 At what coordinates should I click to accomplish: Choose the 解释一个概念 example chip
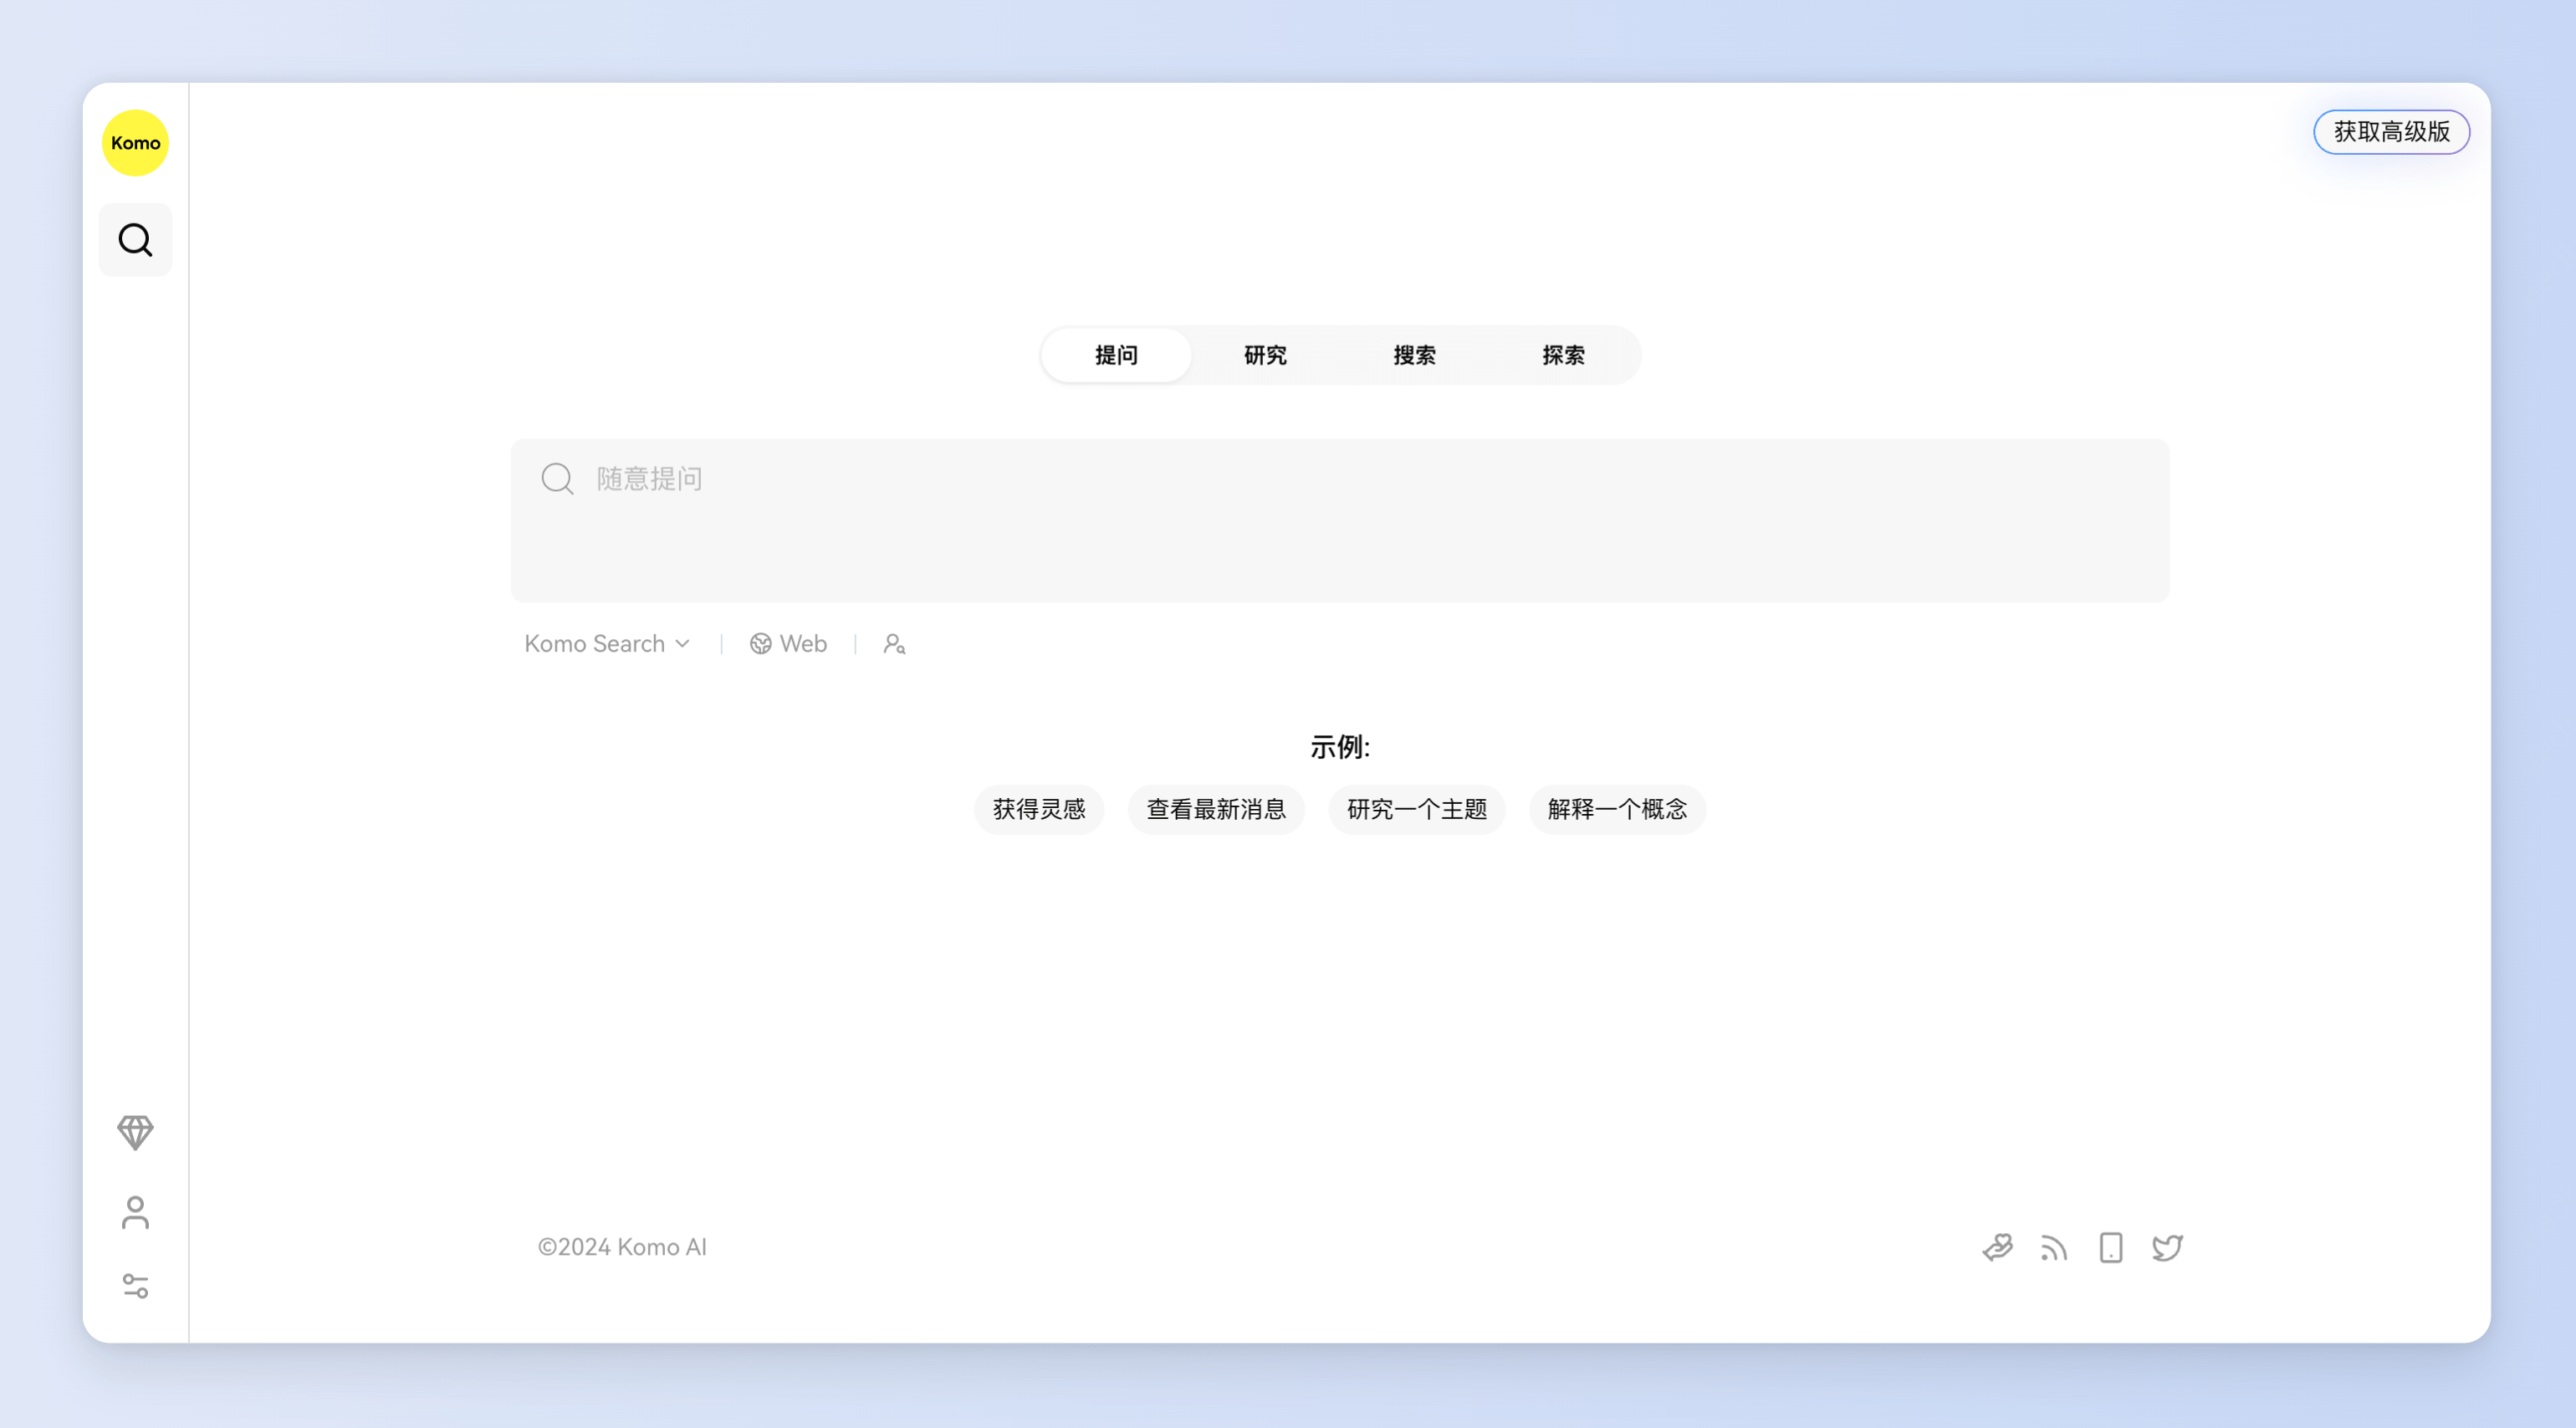[x=1616, y=809]
